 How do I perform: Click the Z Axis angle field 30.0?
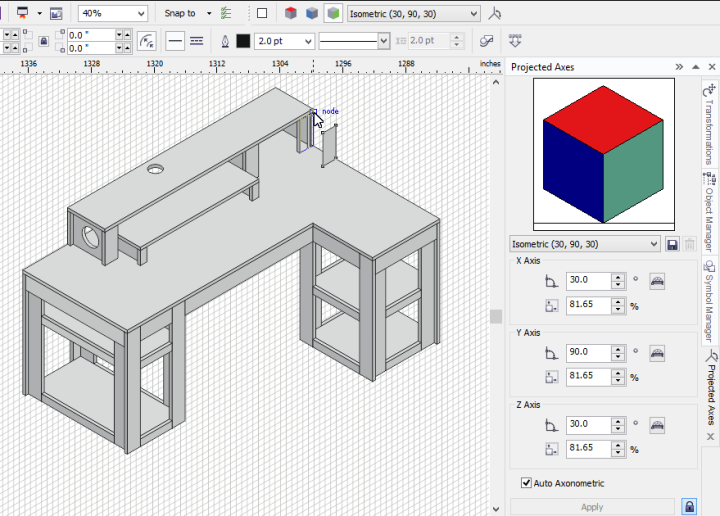click(588, 424)
